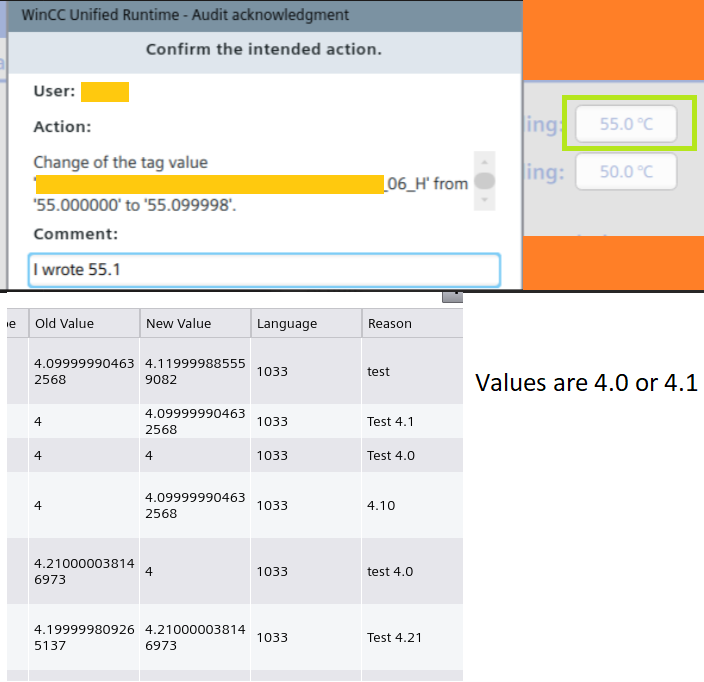
Task: Select the 'Test 4.21' reason cell
Action: click(412, 638)
